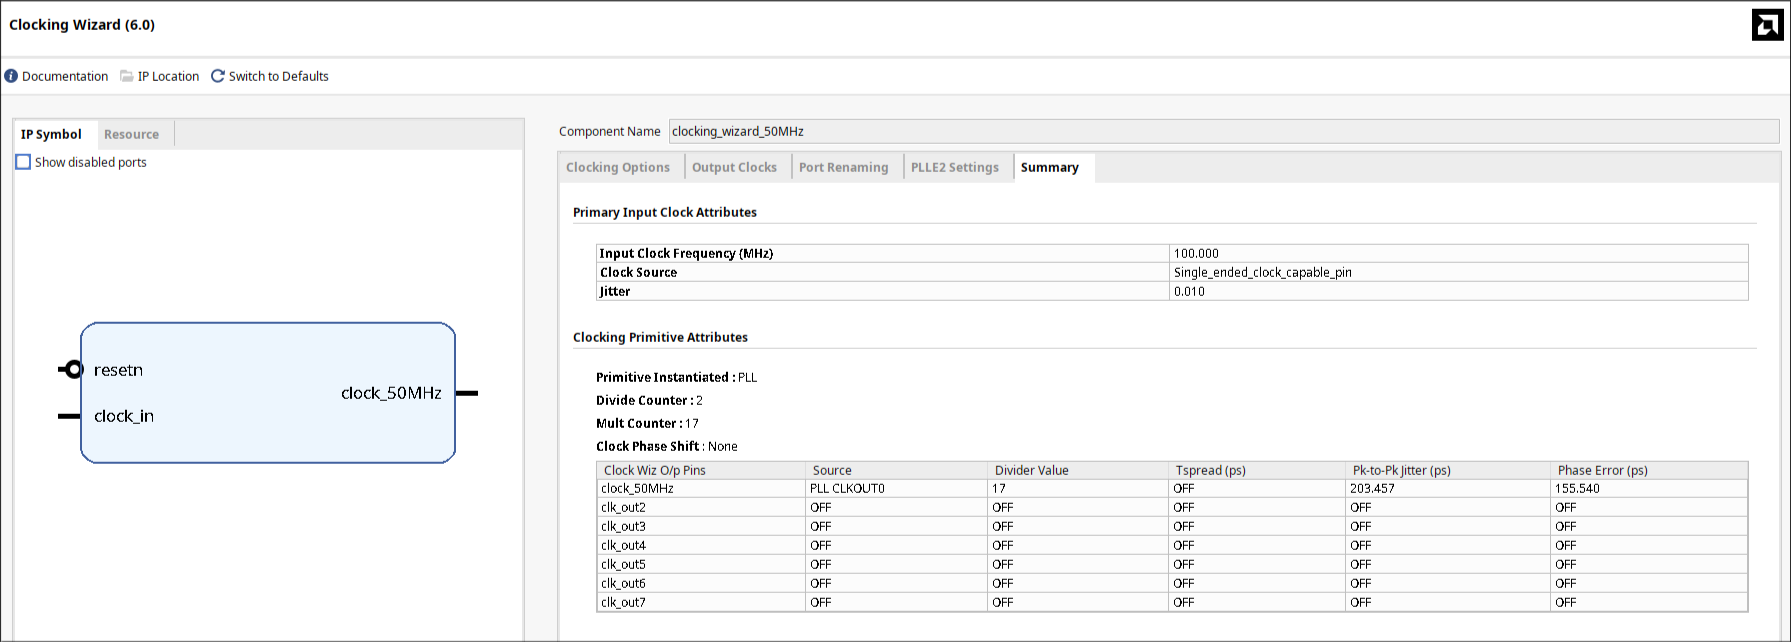Image resolution: width=1791 pixels, height=642 pixels.
Task: Click the IP Location folder icon
Action: [x=127, y=76]
